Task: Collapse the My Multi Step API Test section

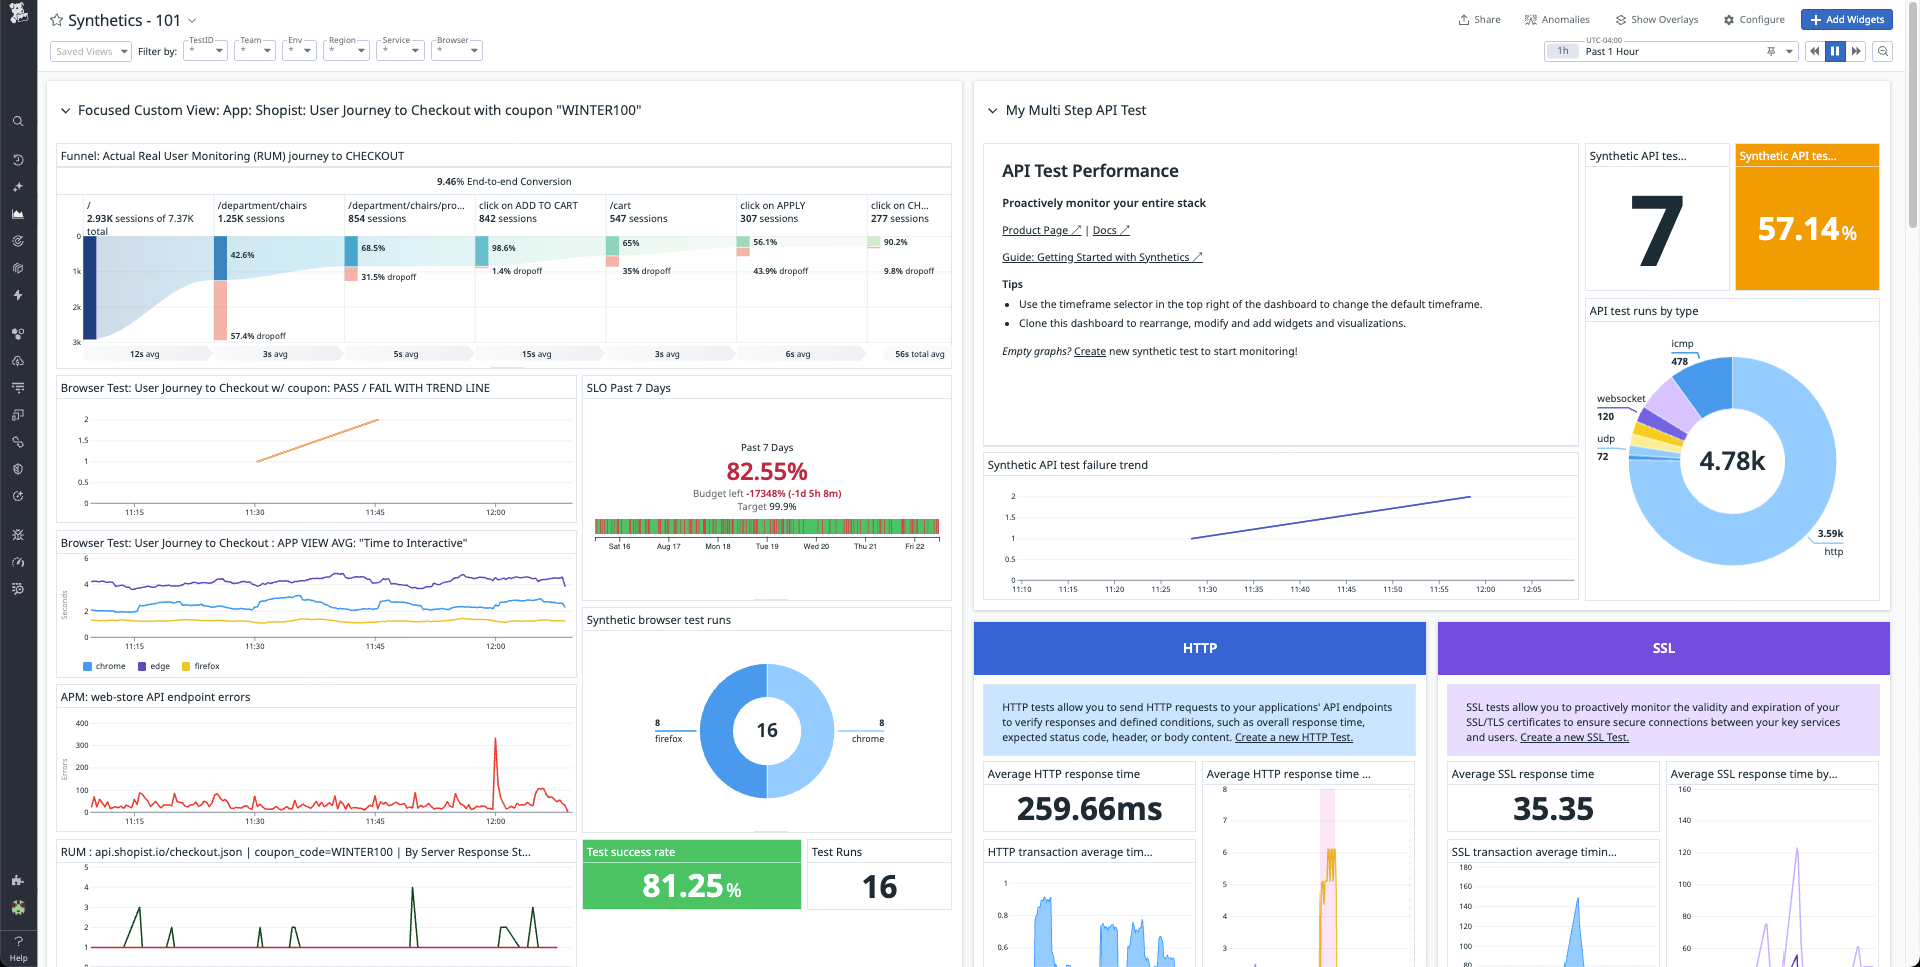Action: click(x=992, y=110)
